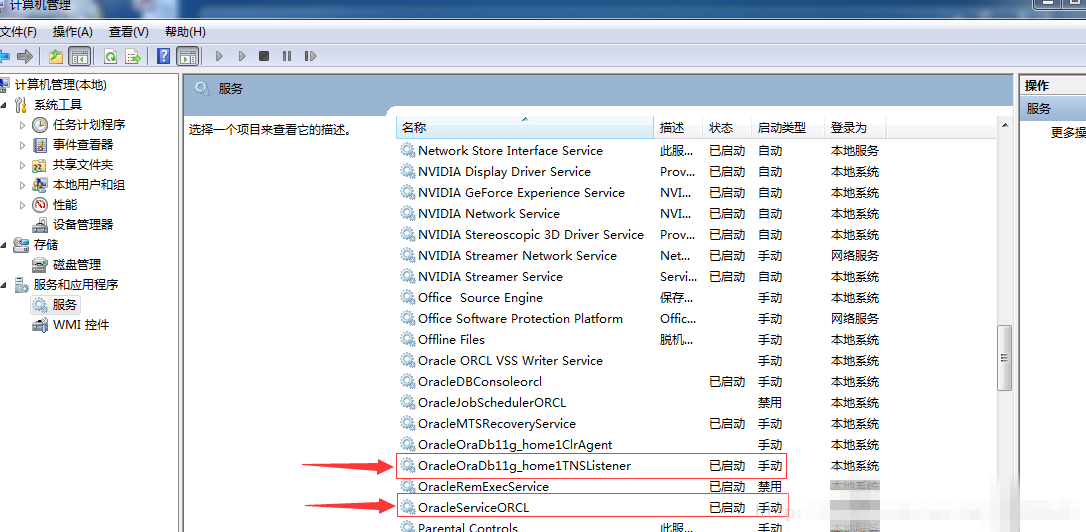Select 设备管理器 in the tree

82,225
